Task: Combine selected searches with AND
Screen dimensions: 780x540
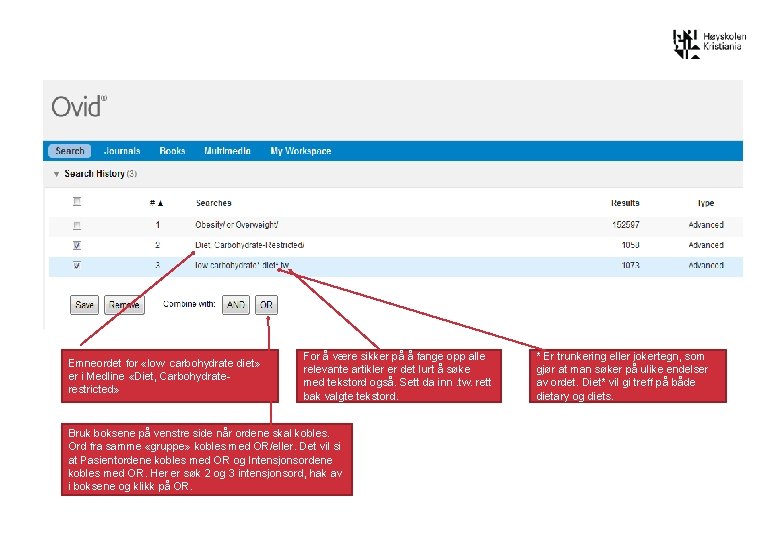Action: (x=236, y=305)
